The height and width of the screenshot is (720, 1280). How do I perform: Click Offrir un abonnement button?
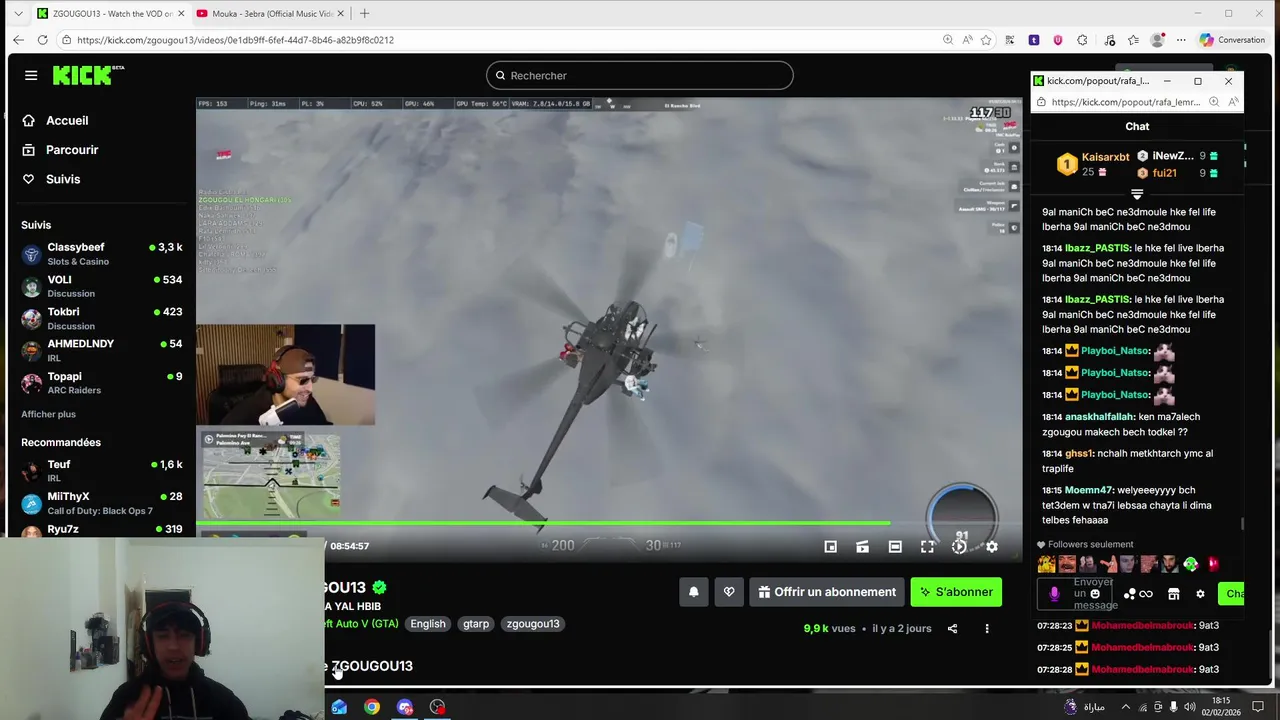[826, 592]
